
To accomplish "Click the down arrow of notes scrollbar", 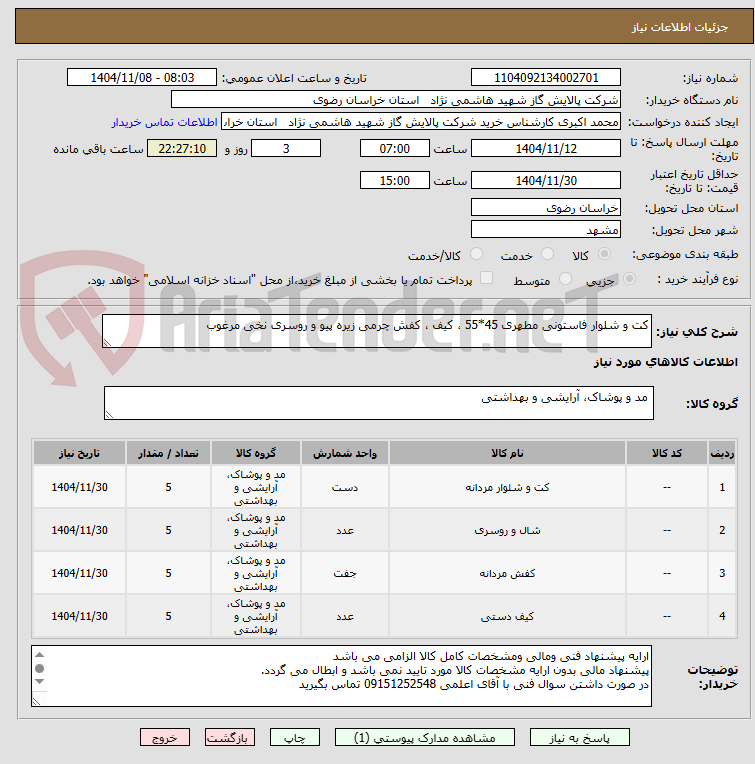I will coord(40,682).
